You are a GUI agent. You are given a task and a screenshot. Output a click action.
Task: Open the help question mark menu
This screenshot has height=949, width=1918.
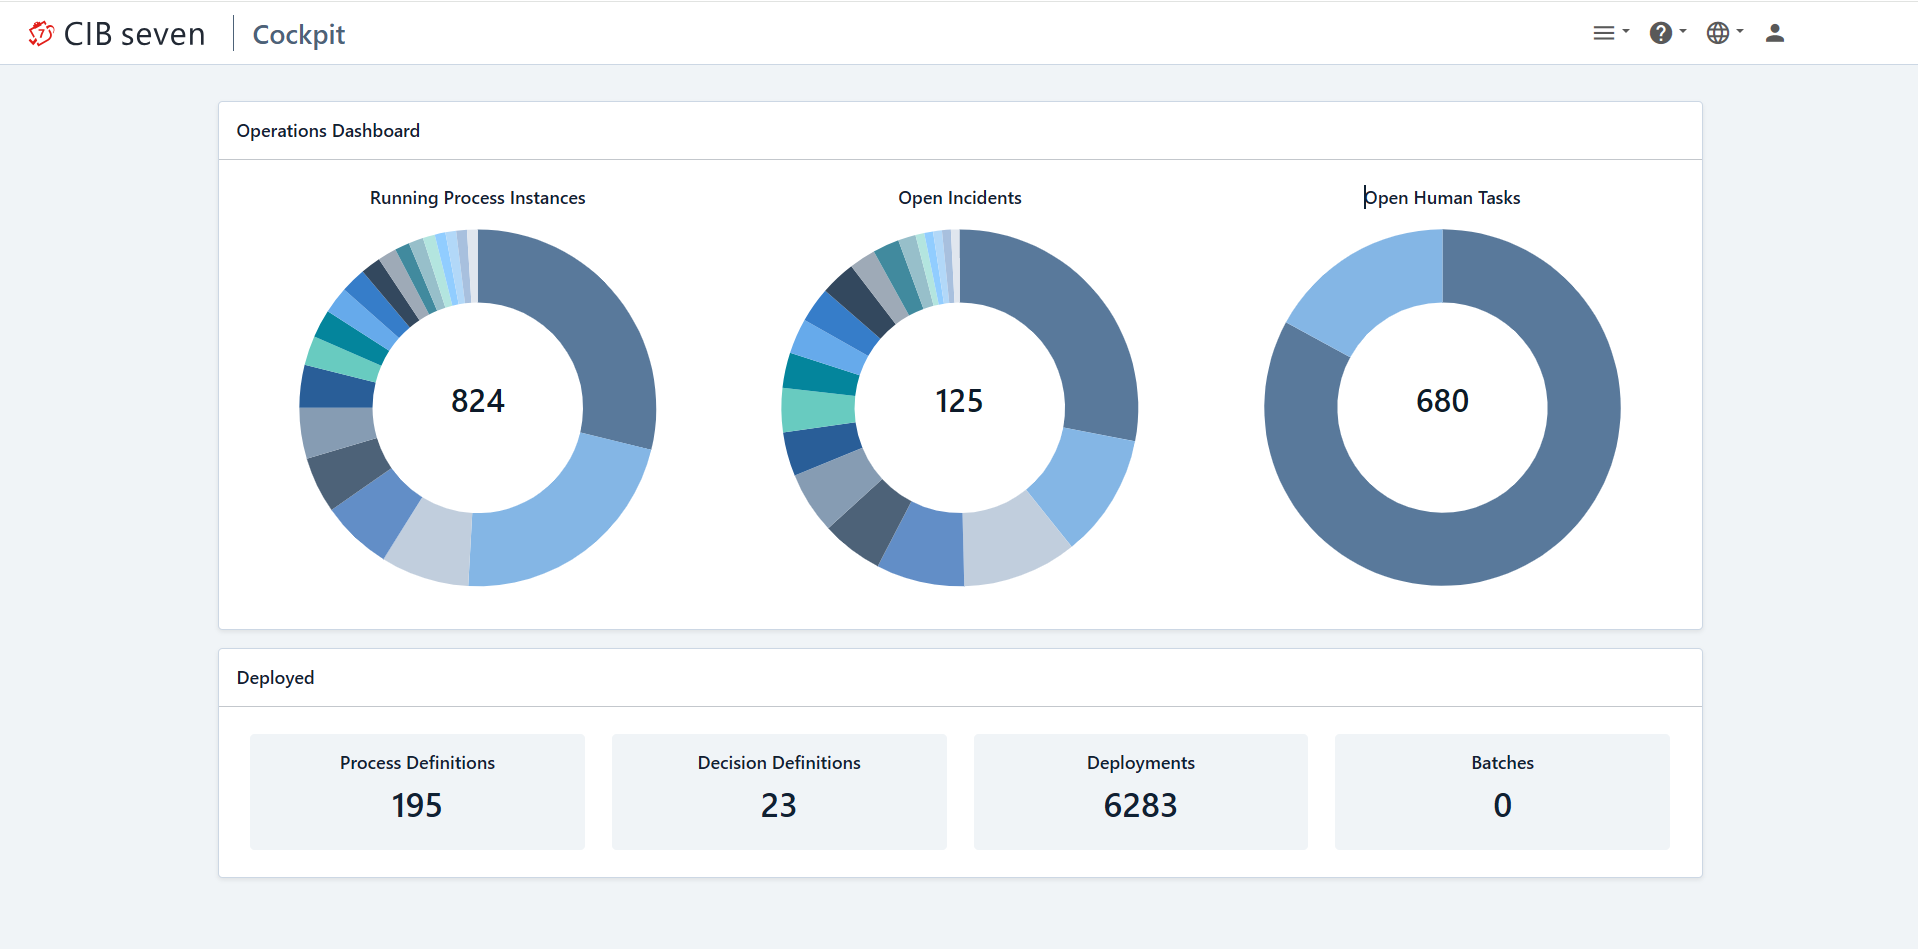point(1660,33)
